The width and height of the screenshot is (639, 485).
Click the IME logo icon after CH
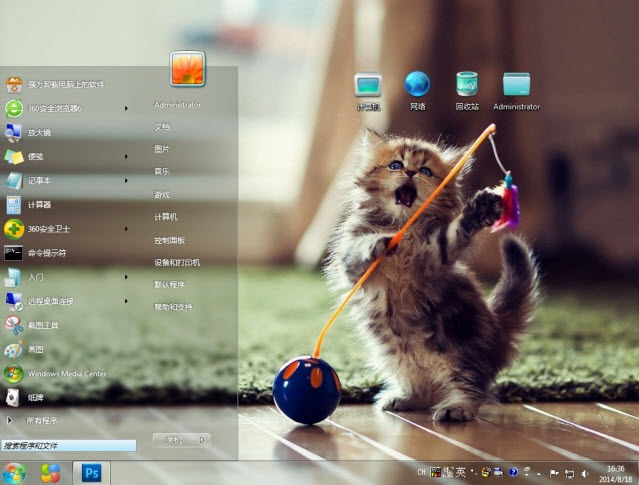tap(436, 472)
